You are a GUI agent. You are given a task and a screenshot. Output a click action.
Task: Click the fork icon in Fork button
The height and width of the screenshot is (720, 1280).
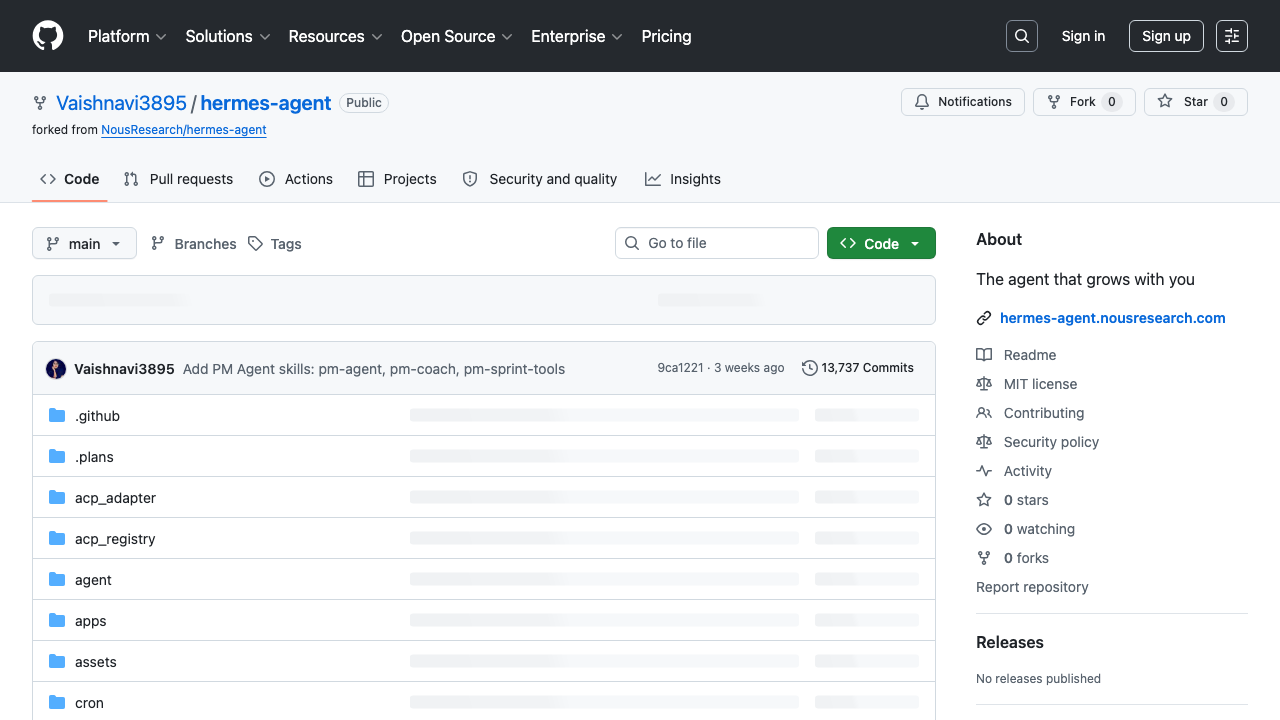click(x=1054, y=102)
